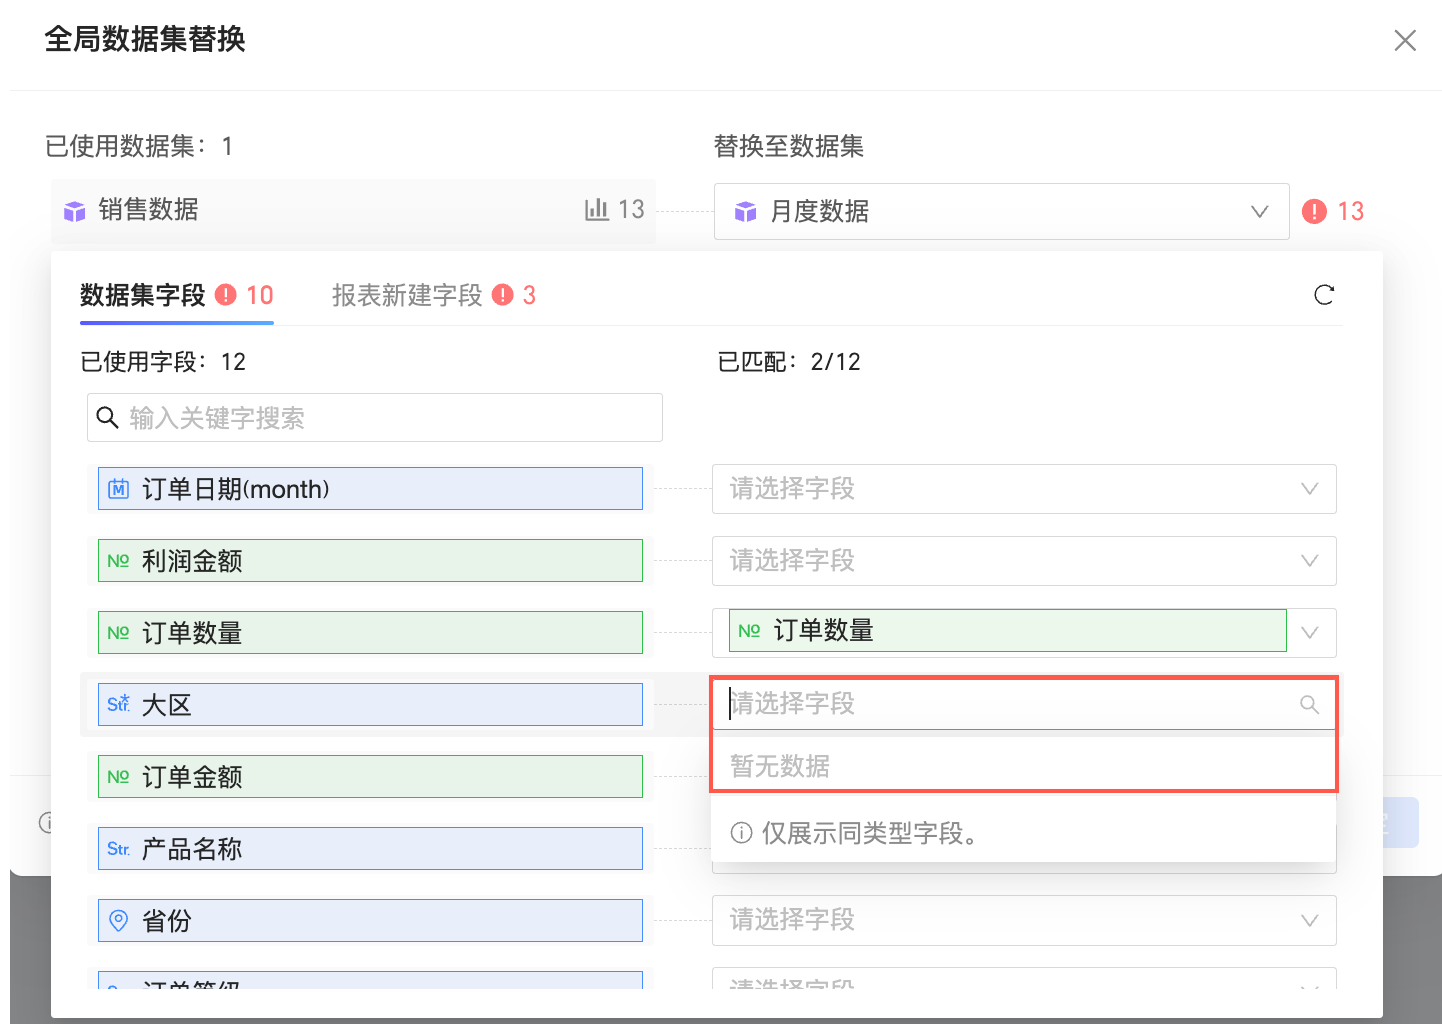Image resolution: width=1442 pixels, height=1024 pixels.
Task: Select the 省份 field
Action: click(x=370, y=921)
